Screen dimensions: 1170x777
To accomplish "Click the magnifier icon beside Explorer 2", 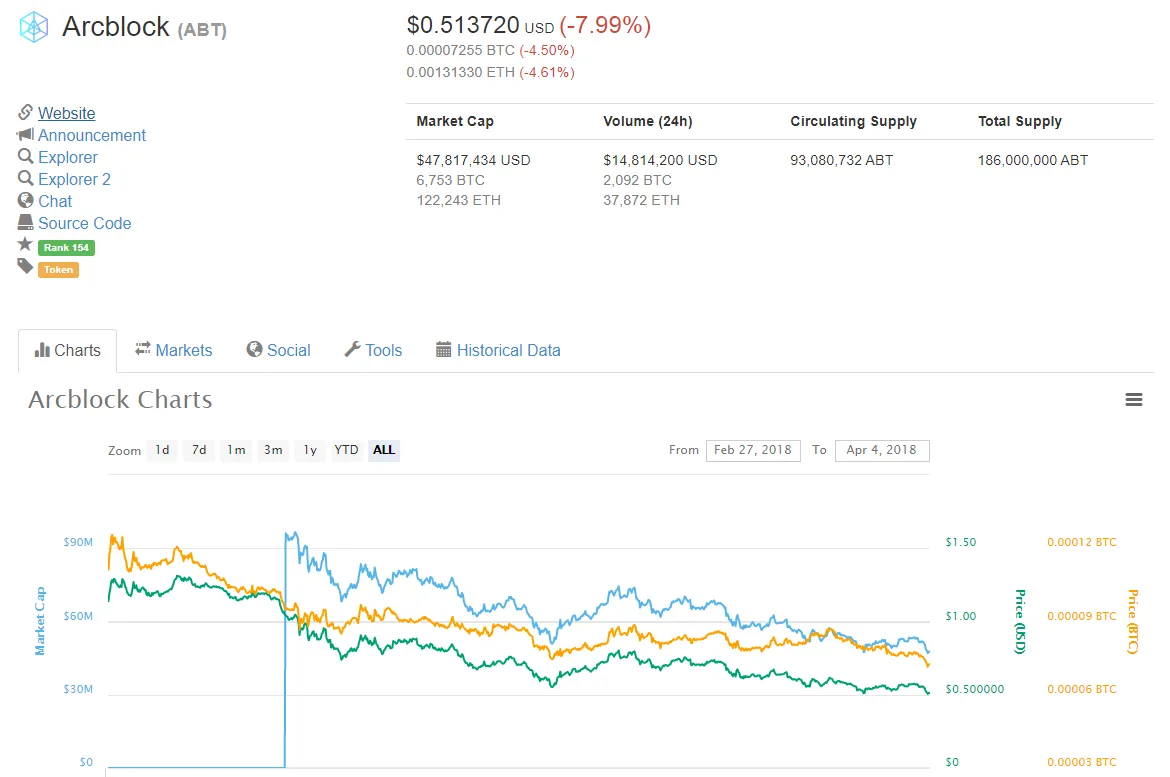I will (25, 178).
